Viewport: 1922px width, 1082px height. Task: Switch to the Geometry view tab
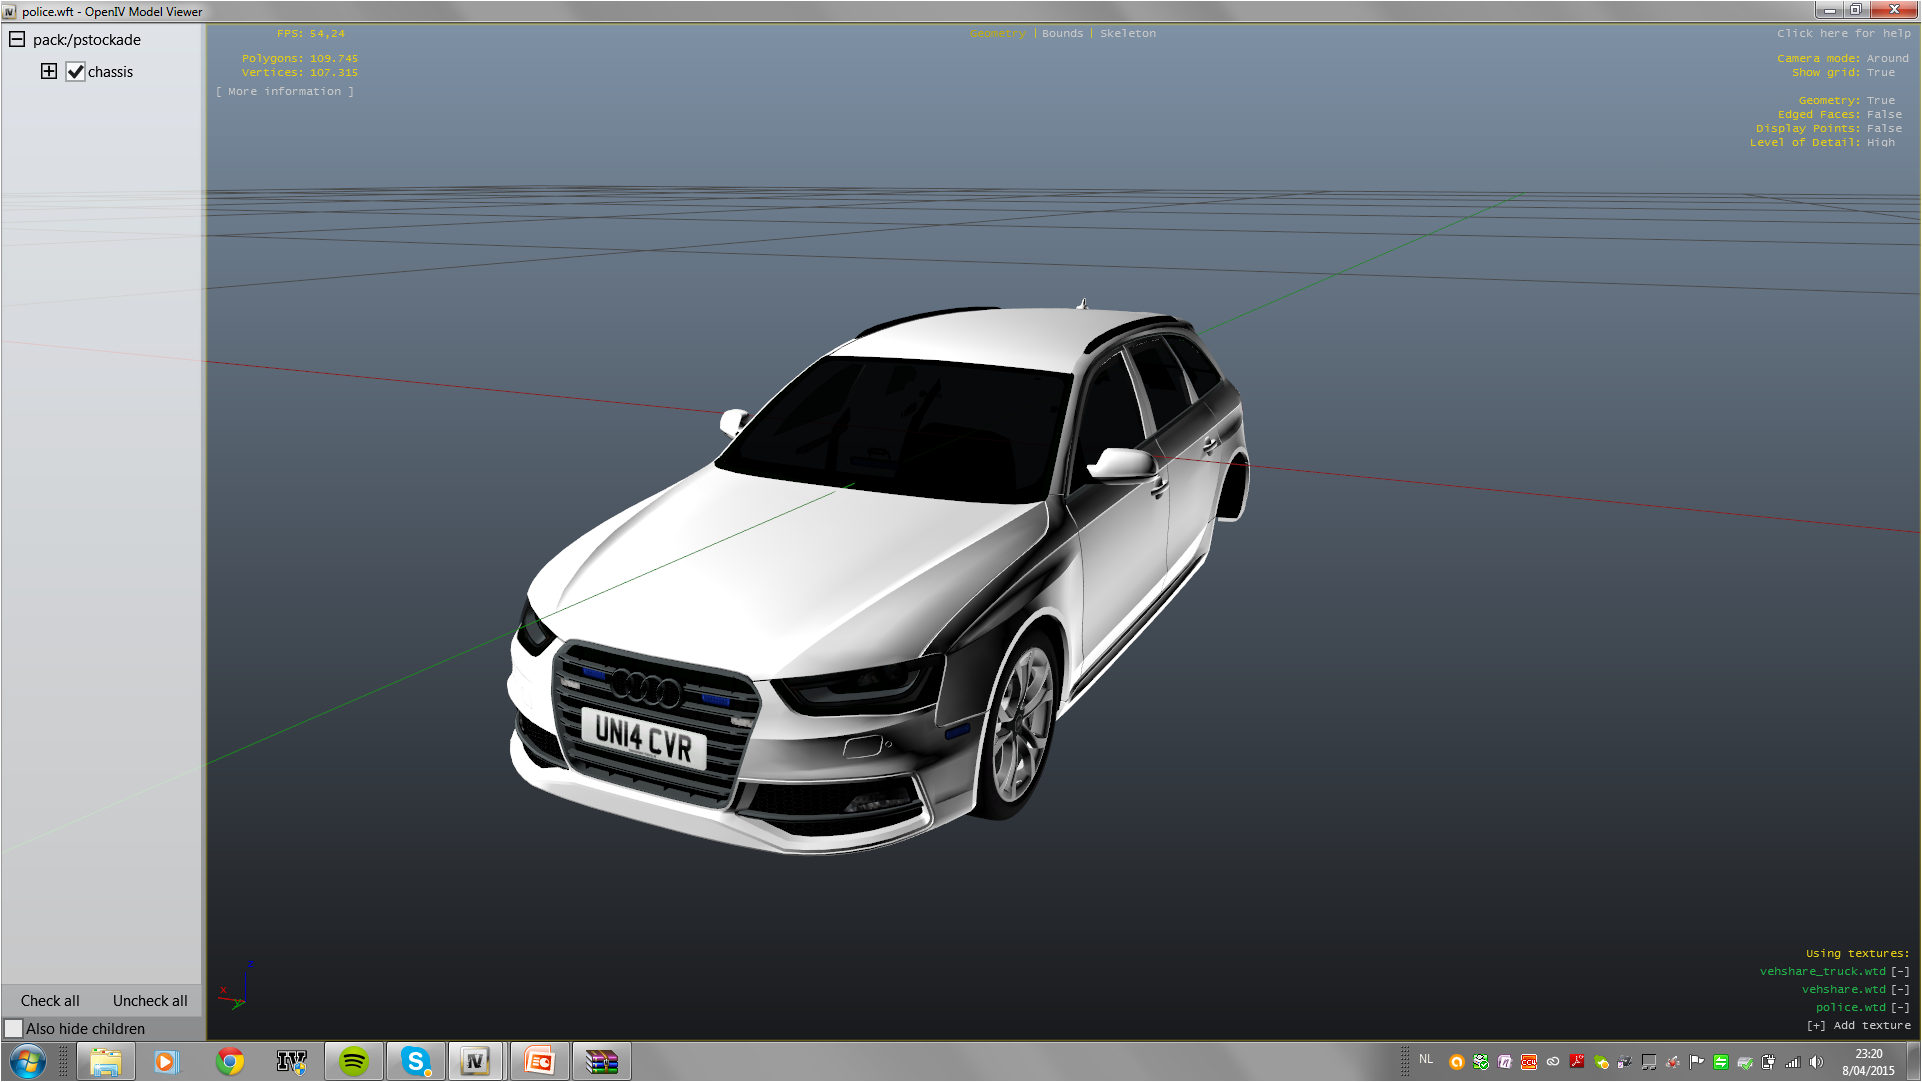pyautogui.click(x=997, y=33)
